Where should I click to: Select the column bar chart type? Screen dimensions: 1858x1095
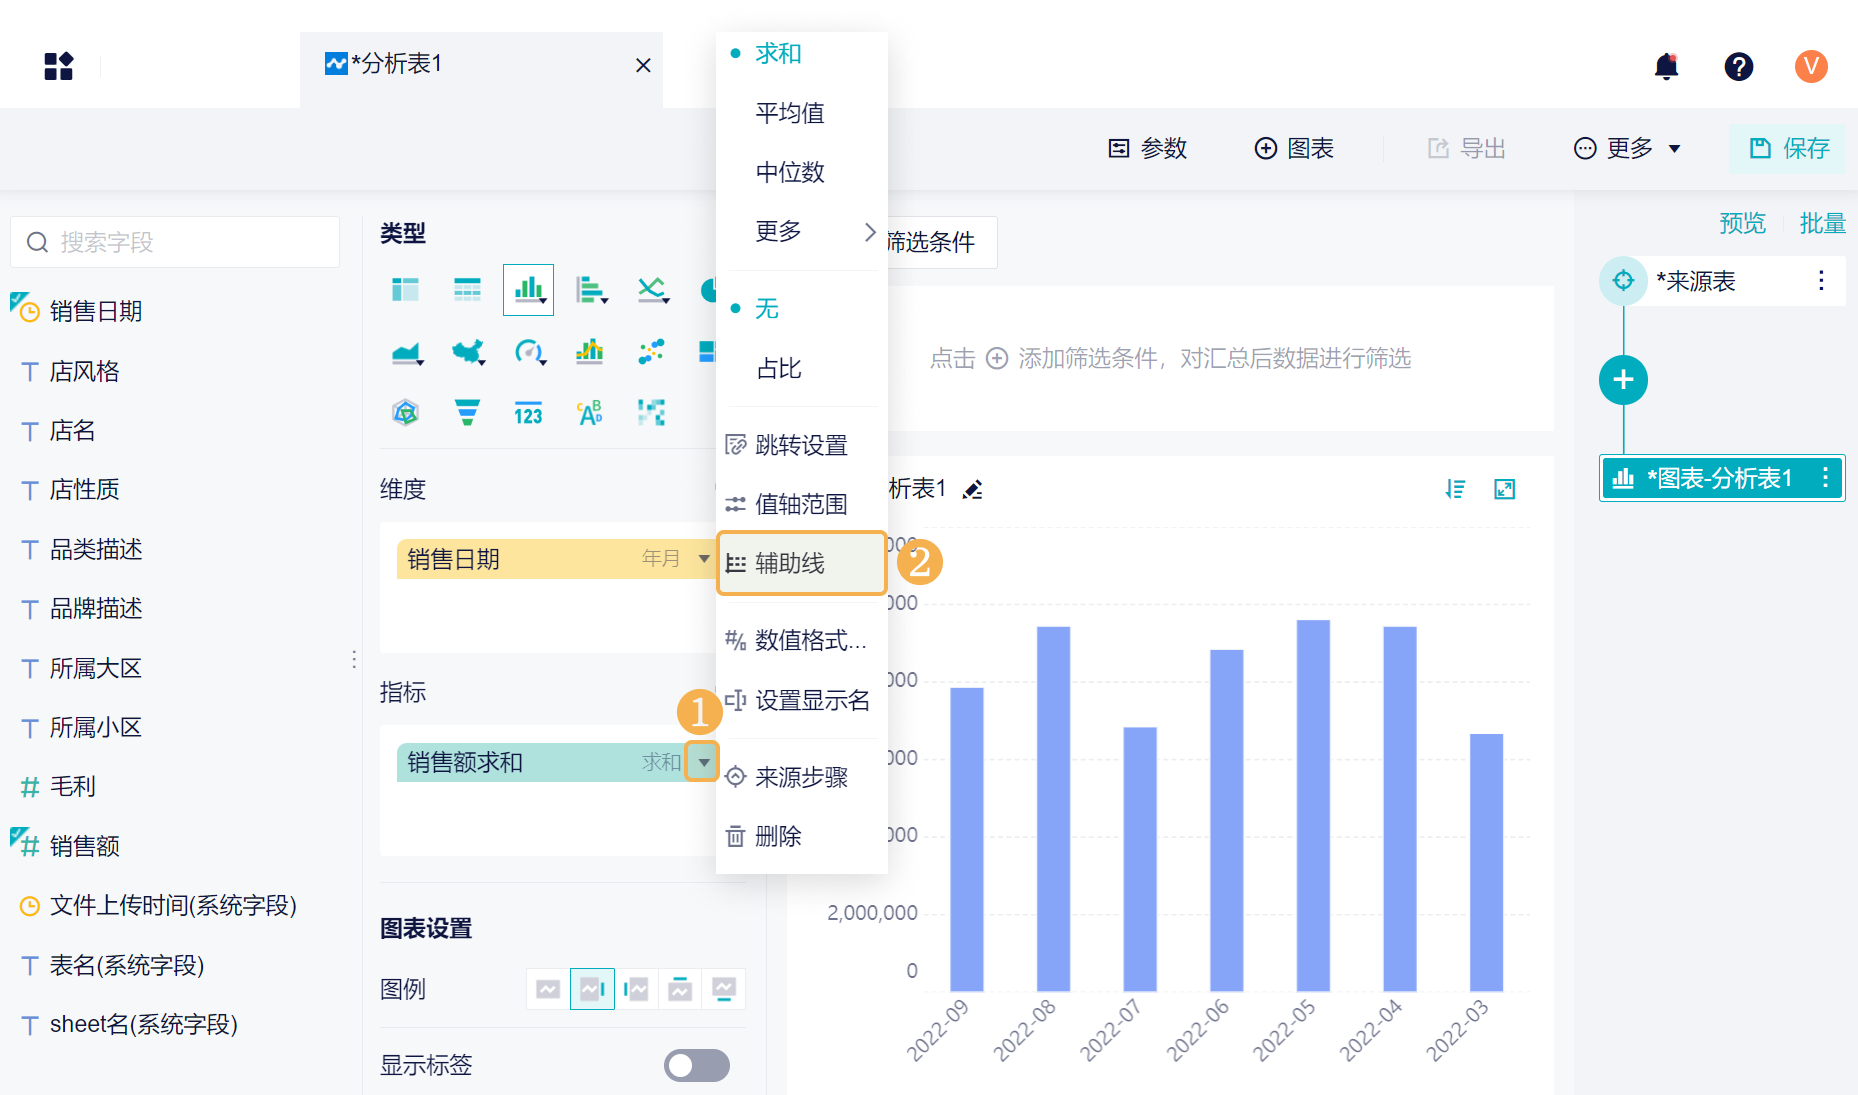point(528,290)
